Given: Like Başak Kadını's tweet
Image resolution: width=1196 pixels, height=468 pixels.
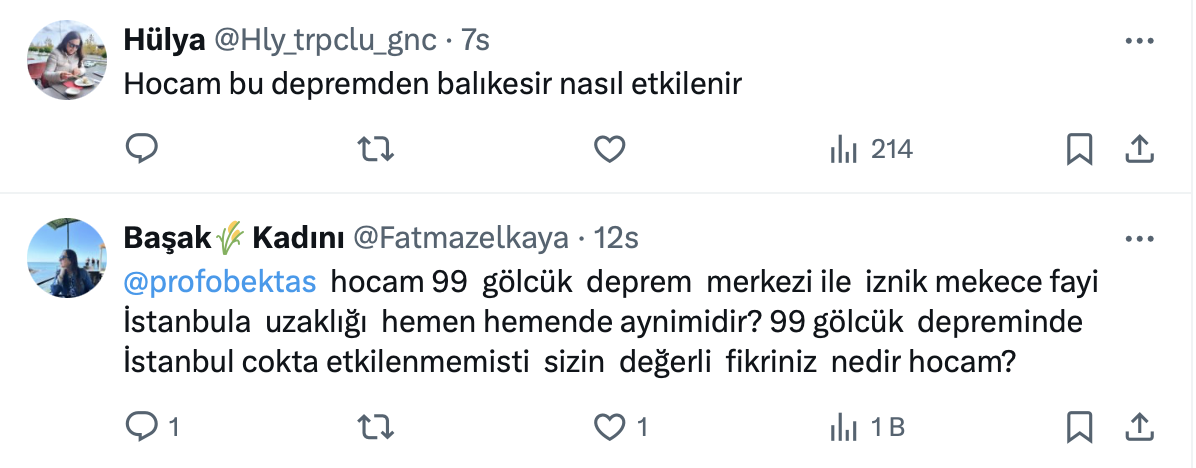Looking at the screenshot, I should [609, 427].
